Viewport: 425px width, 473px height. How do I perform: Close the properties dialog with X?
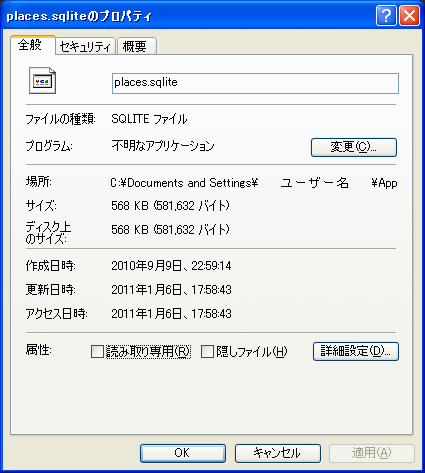pyautogui.click(x=410, y=15)
